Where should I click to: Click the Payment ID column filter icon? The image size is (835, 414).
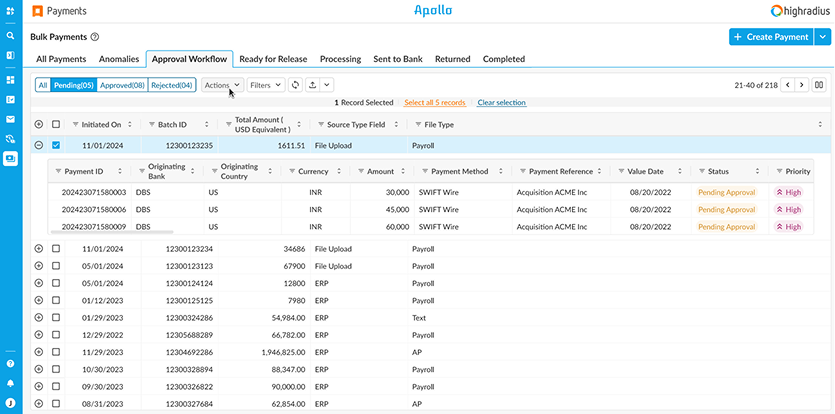pyautogui.click(x=59, y=172)
